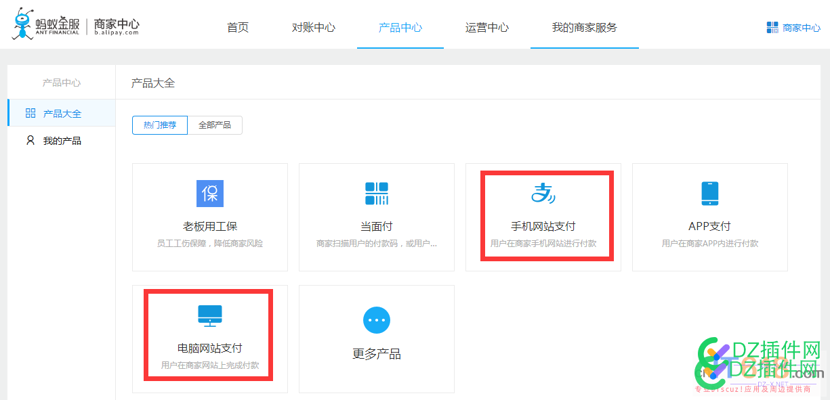Click the text 员工工伤保障，降低商家风险

[x=210, y=244]
